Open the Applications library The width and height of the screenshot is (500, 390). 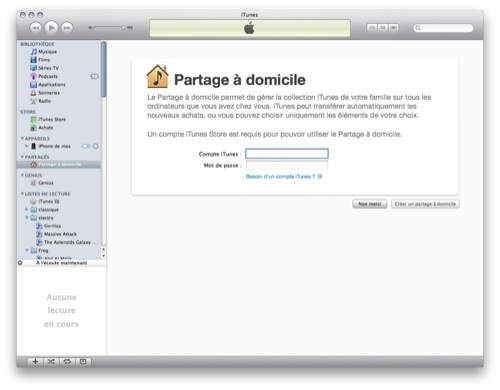[x=48, y=85]
